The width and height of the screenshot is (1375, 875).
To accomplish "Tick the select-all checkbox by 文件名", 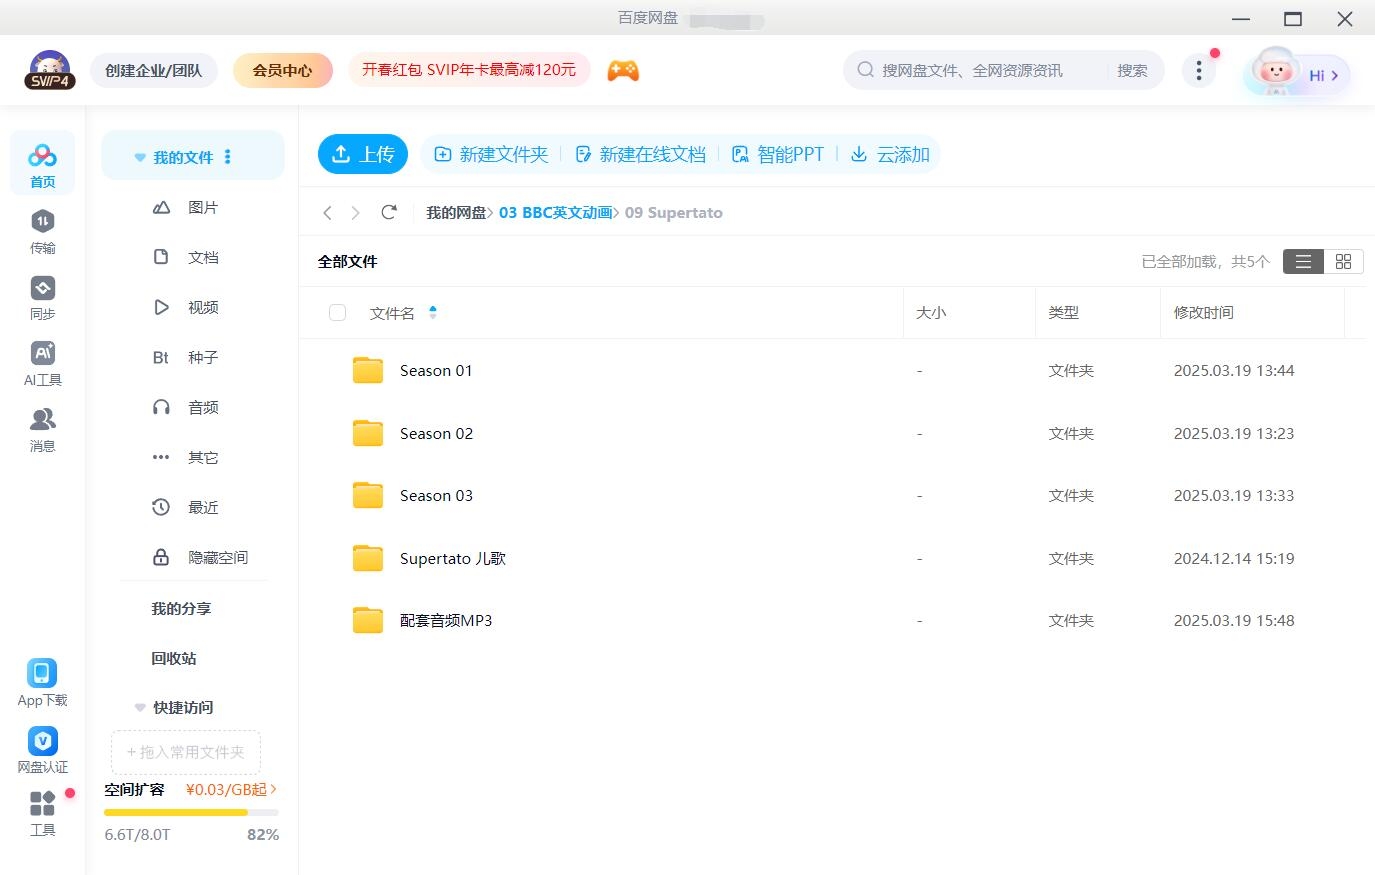I will pos(337,313).
